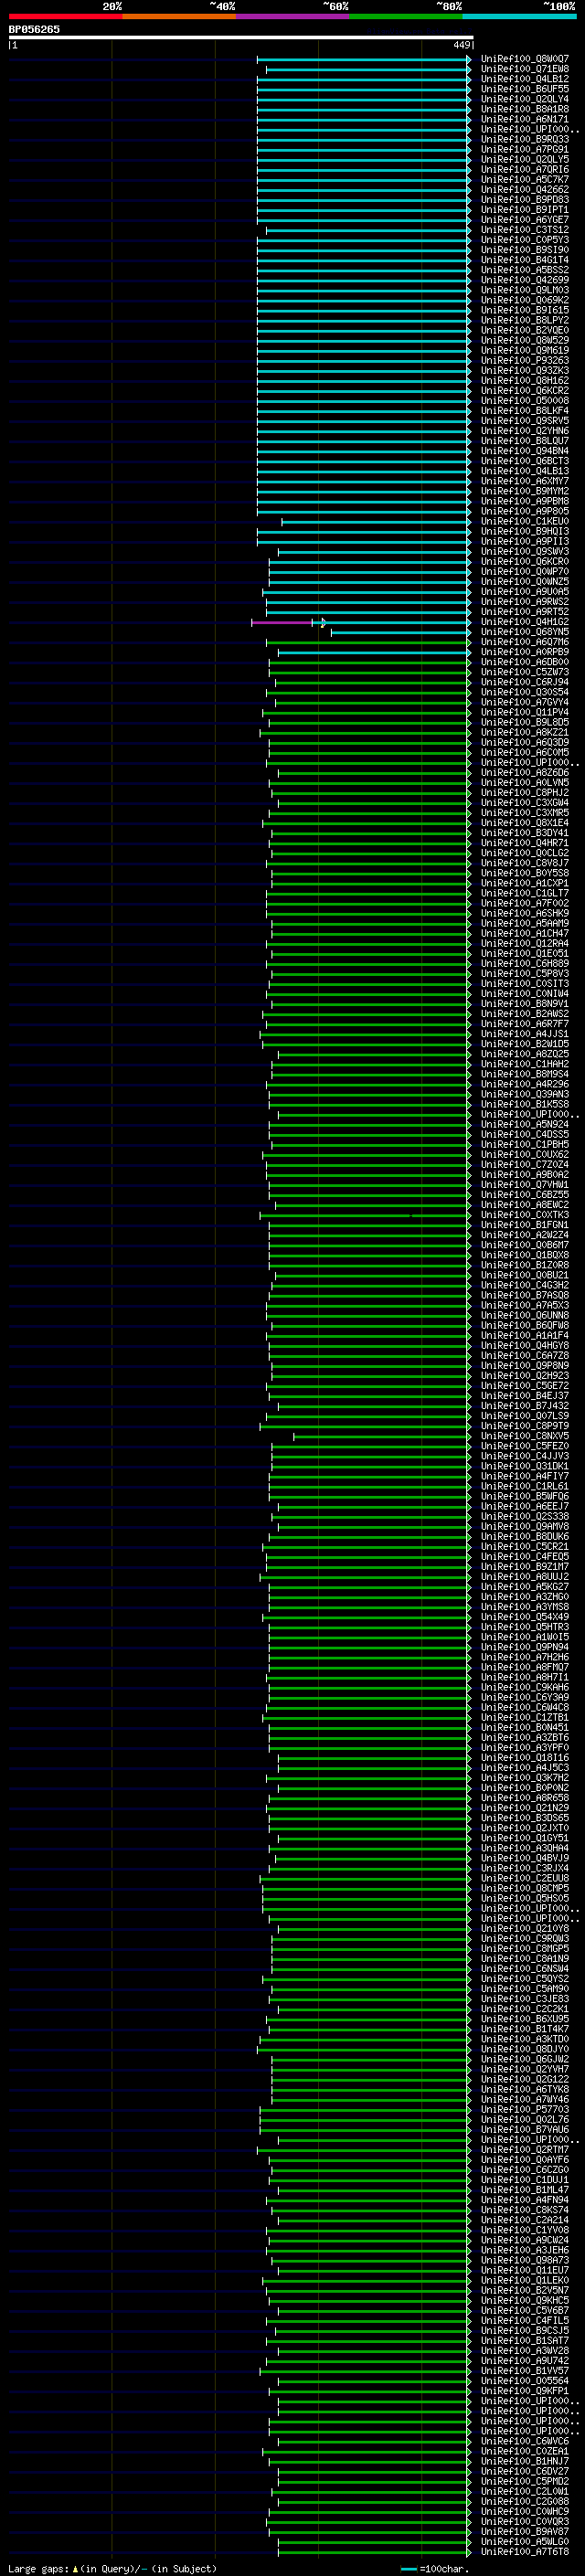Click hit label UniRef100_Q069K2
Viewport: 585px width, 2576px height.
(x=524, y=300)
